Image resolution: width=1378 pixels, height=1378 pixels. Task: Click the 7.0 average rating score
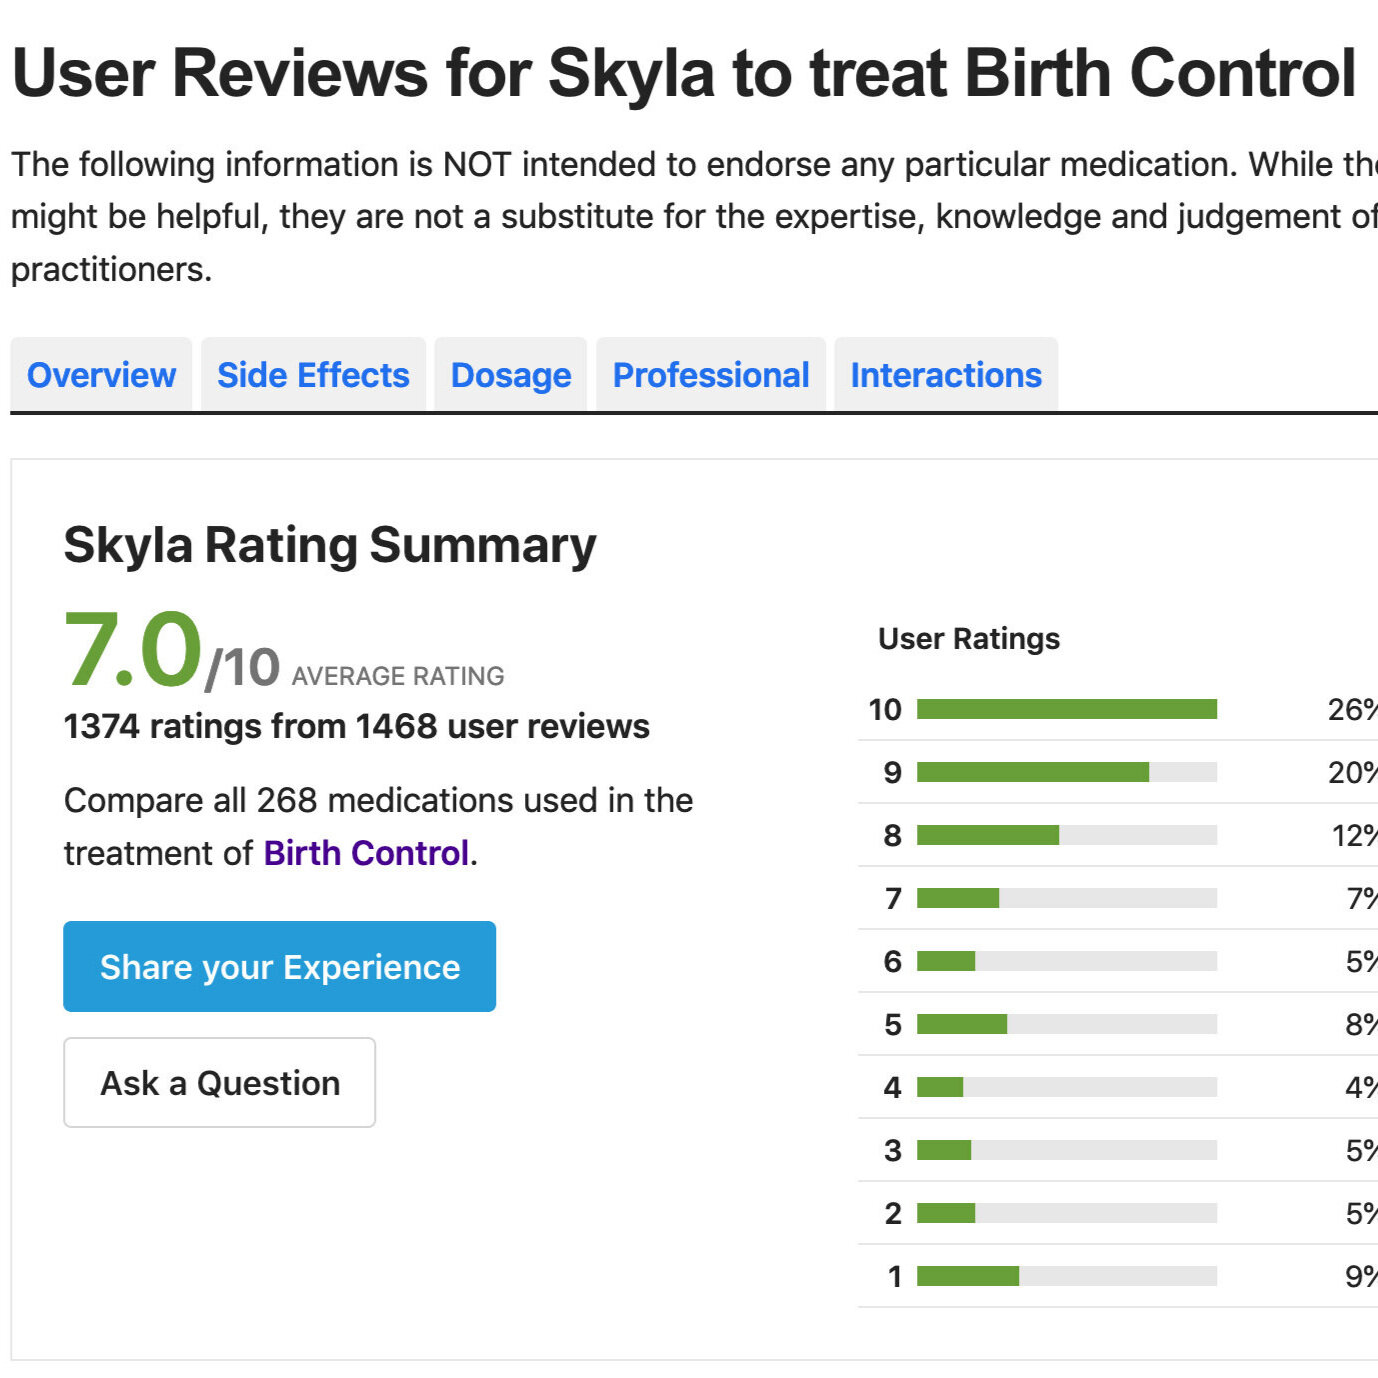point(134,650)
